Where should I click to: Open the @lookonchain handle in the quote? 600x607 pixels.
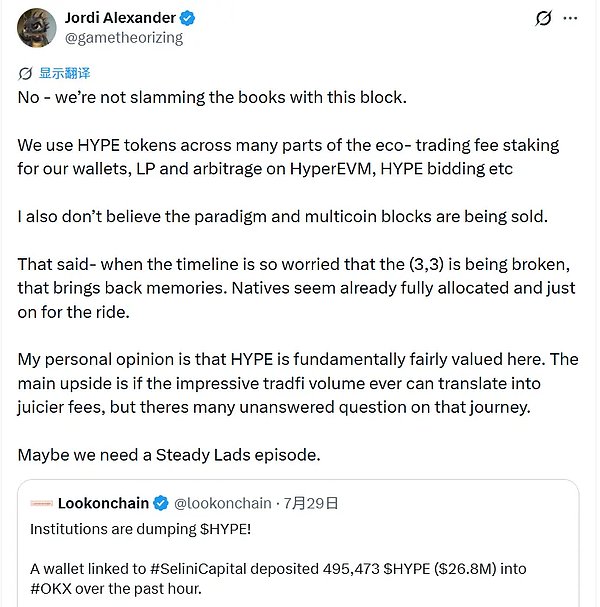[x=223, y=503]
